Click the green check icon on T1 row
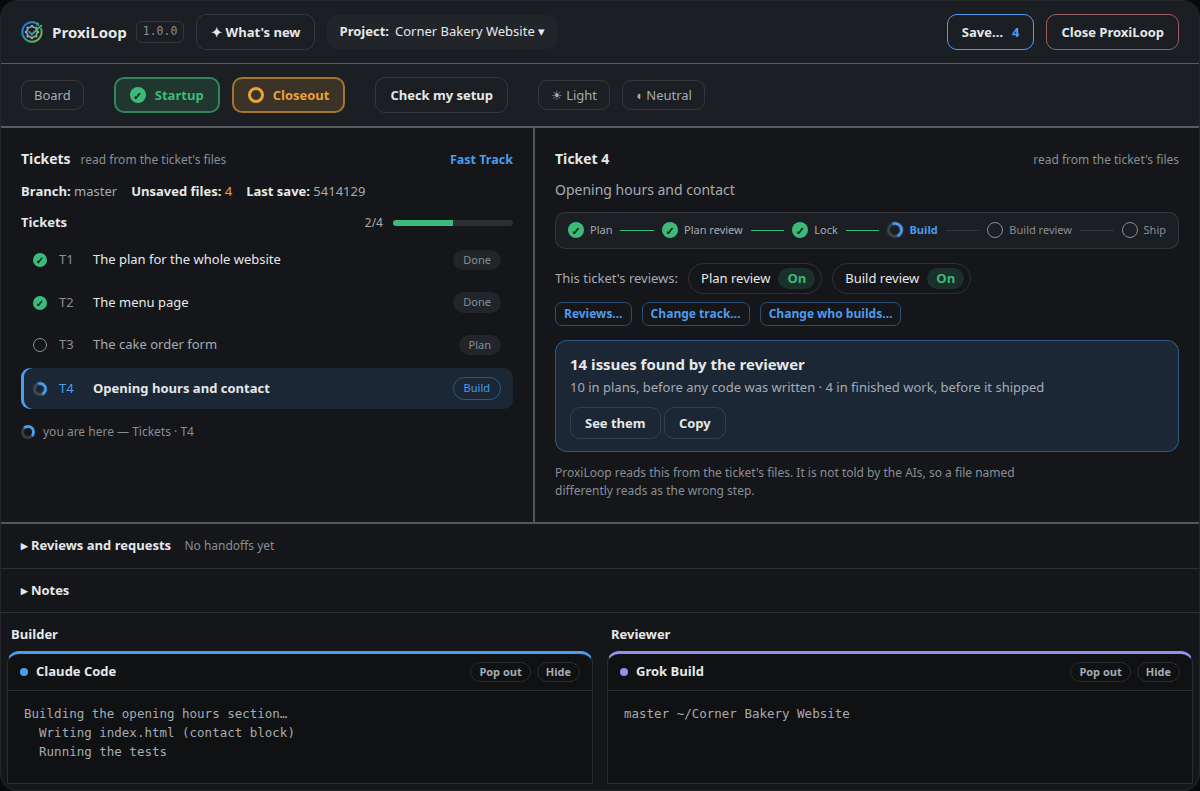 point(40,260)
